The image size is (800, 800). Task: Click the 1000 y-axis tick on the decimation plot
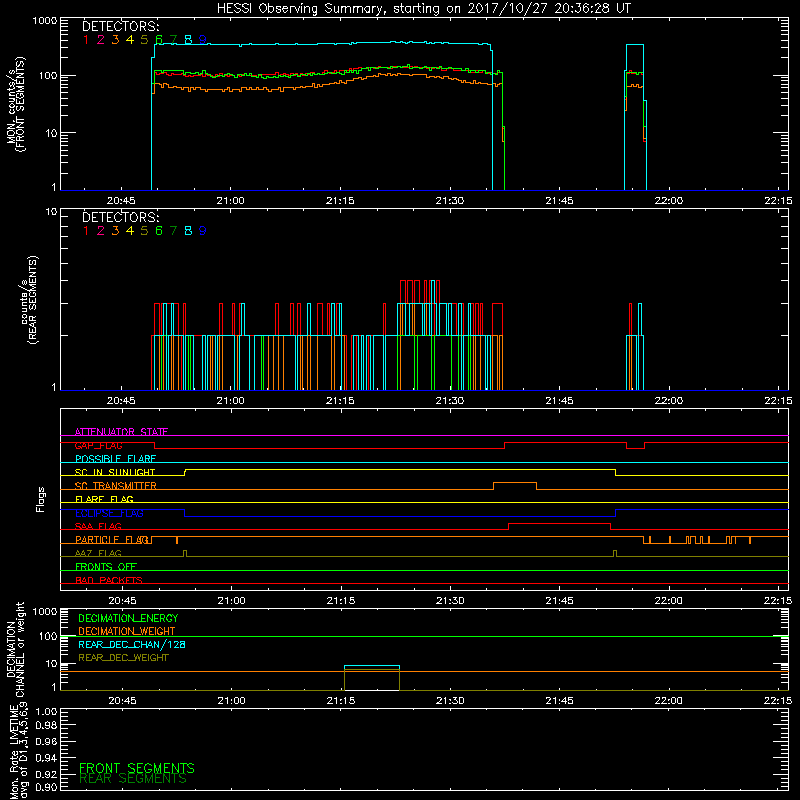click(45, 611)
